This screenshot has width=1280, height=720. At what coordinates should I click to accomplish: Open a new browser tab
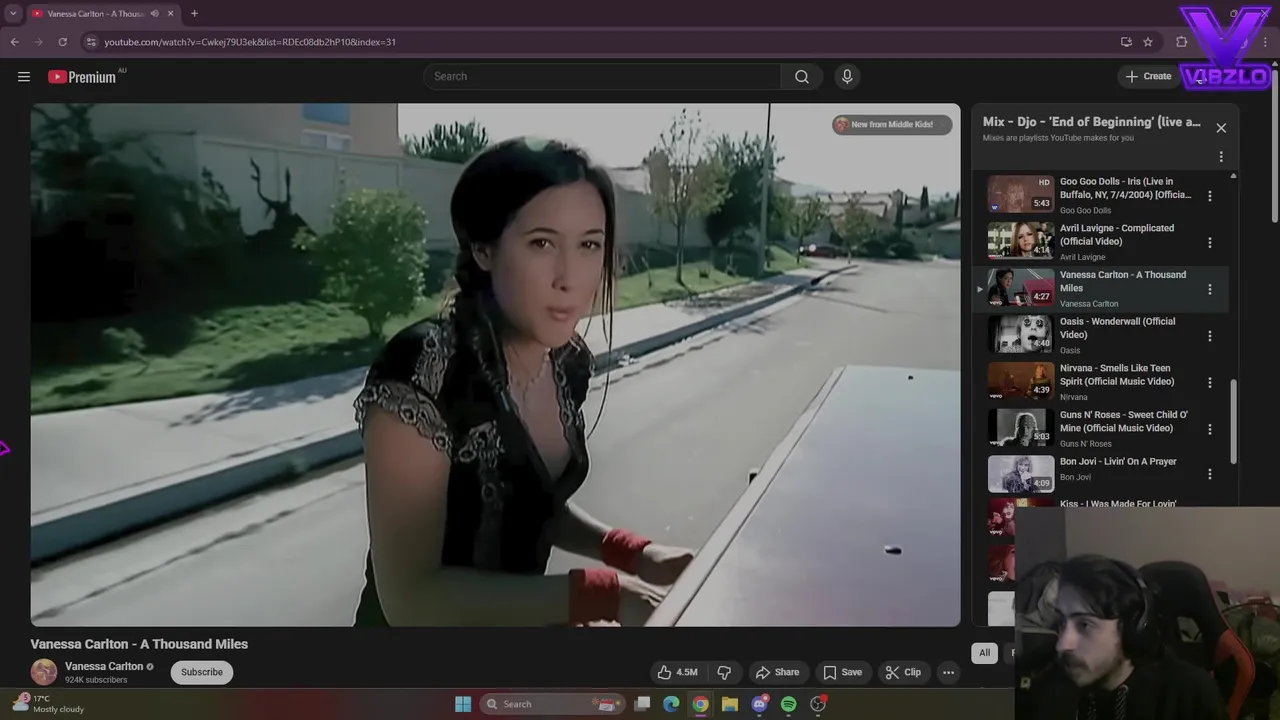[x=194, y=14]
